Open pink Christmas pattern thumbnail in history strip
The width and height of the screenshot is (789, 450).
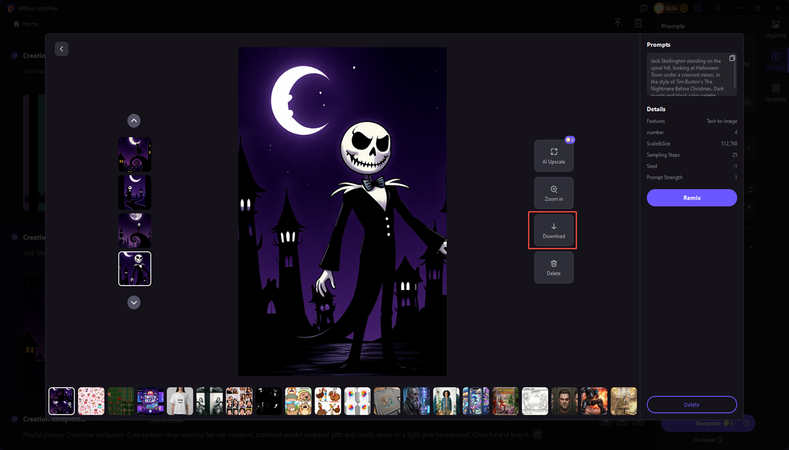click(x=91, y=401)
